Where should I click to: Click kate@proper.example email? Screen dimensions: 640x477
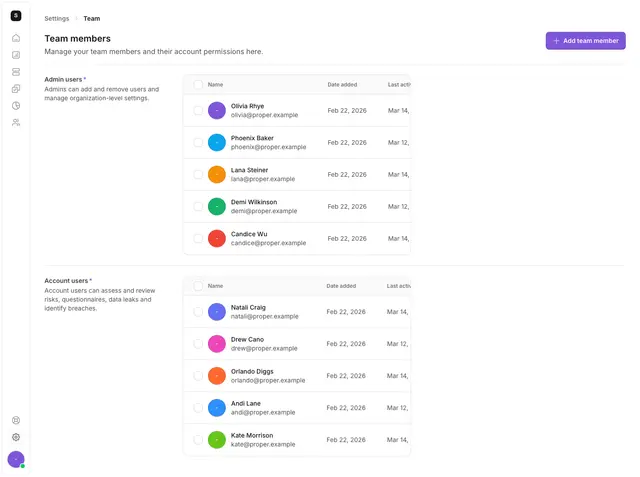(x=263, y=444)
